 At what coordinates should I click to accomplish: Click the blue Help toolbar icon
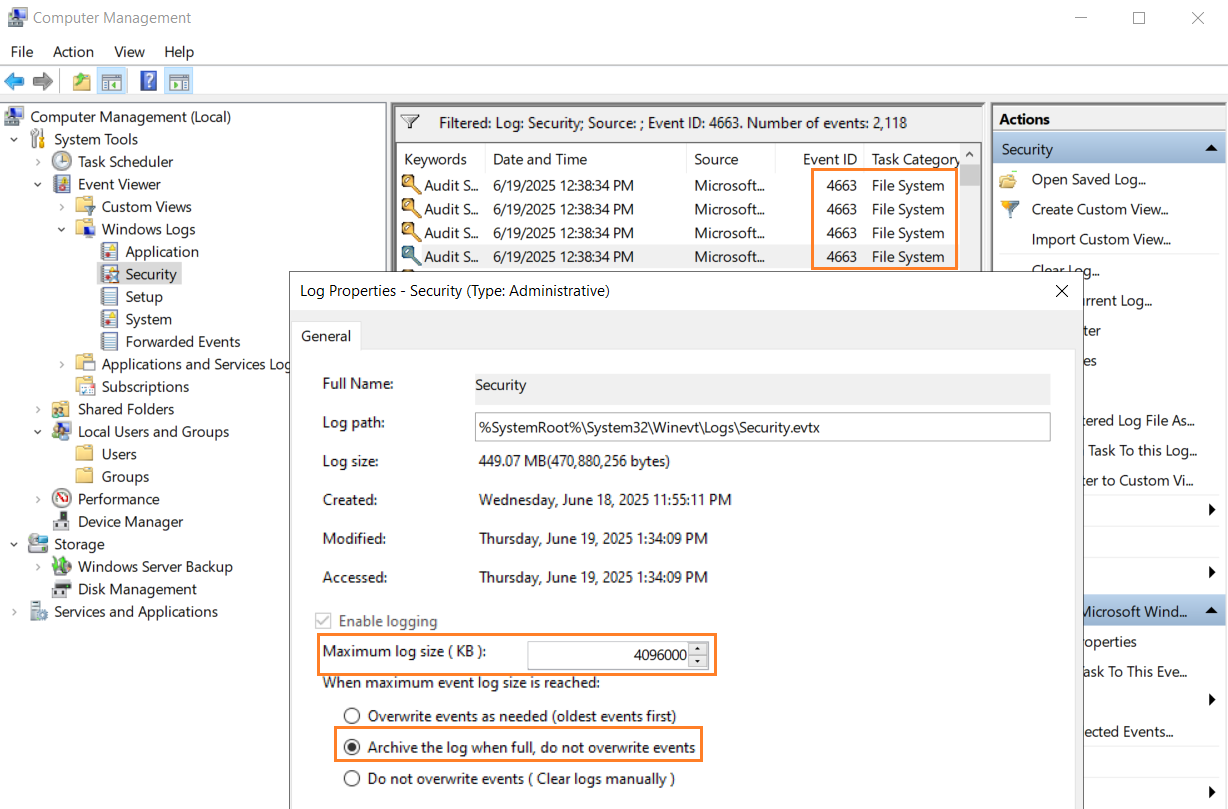149,82
